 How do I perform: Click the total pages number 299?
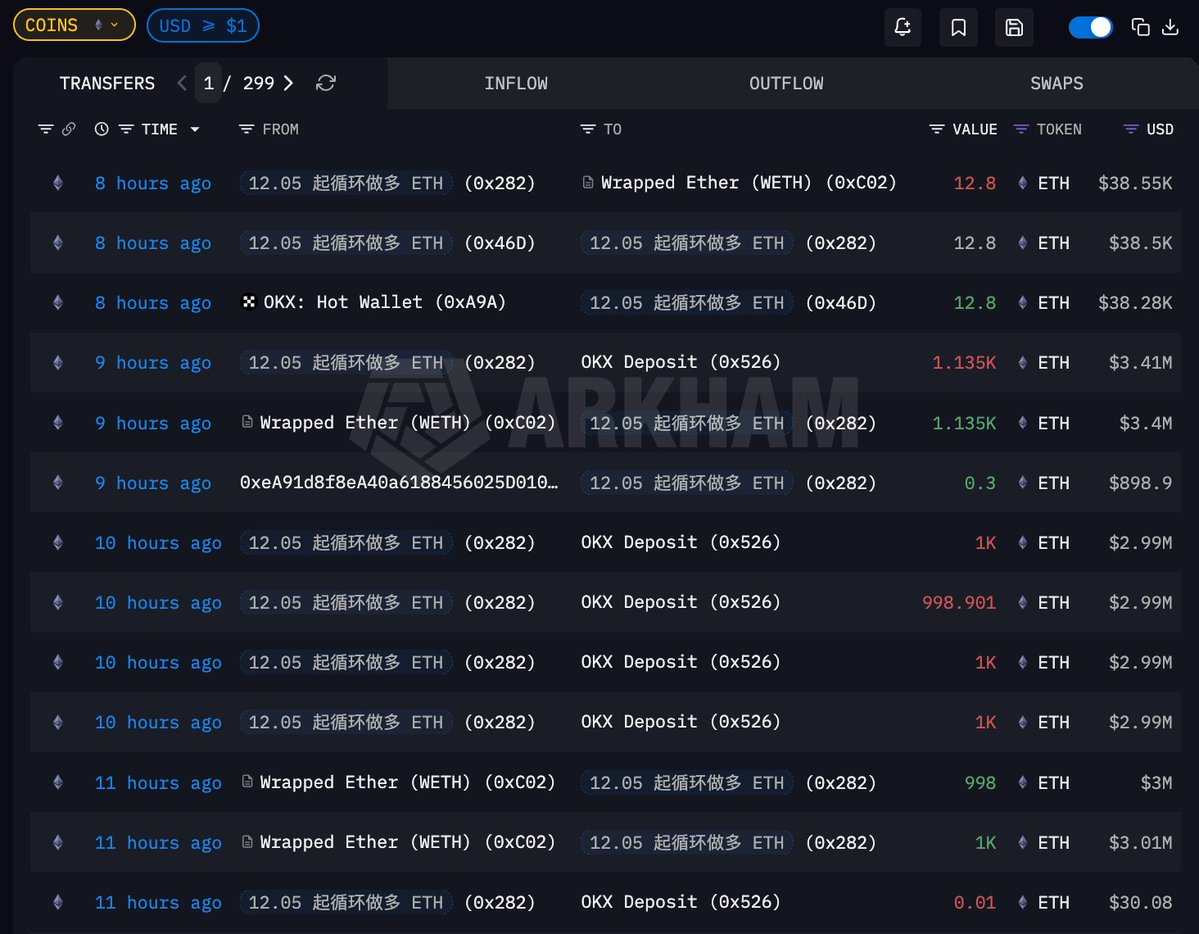pyautogui.click(x=258, y=83)
